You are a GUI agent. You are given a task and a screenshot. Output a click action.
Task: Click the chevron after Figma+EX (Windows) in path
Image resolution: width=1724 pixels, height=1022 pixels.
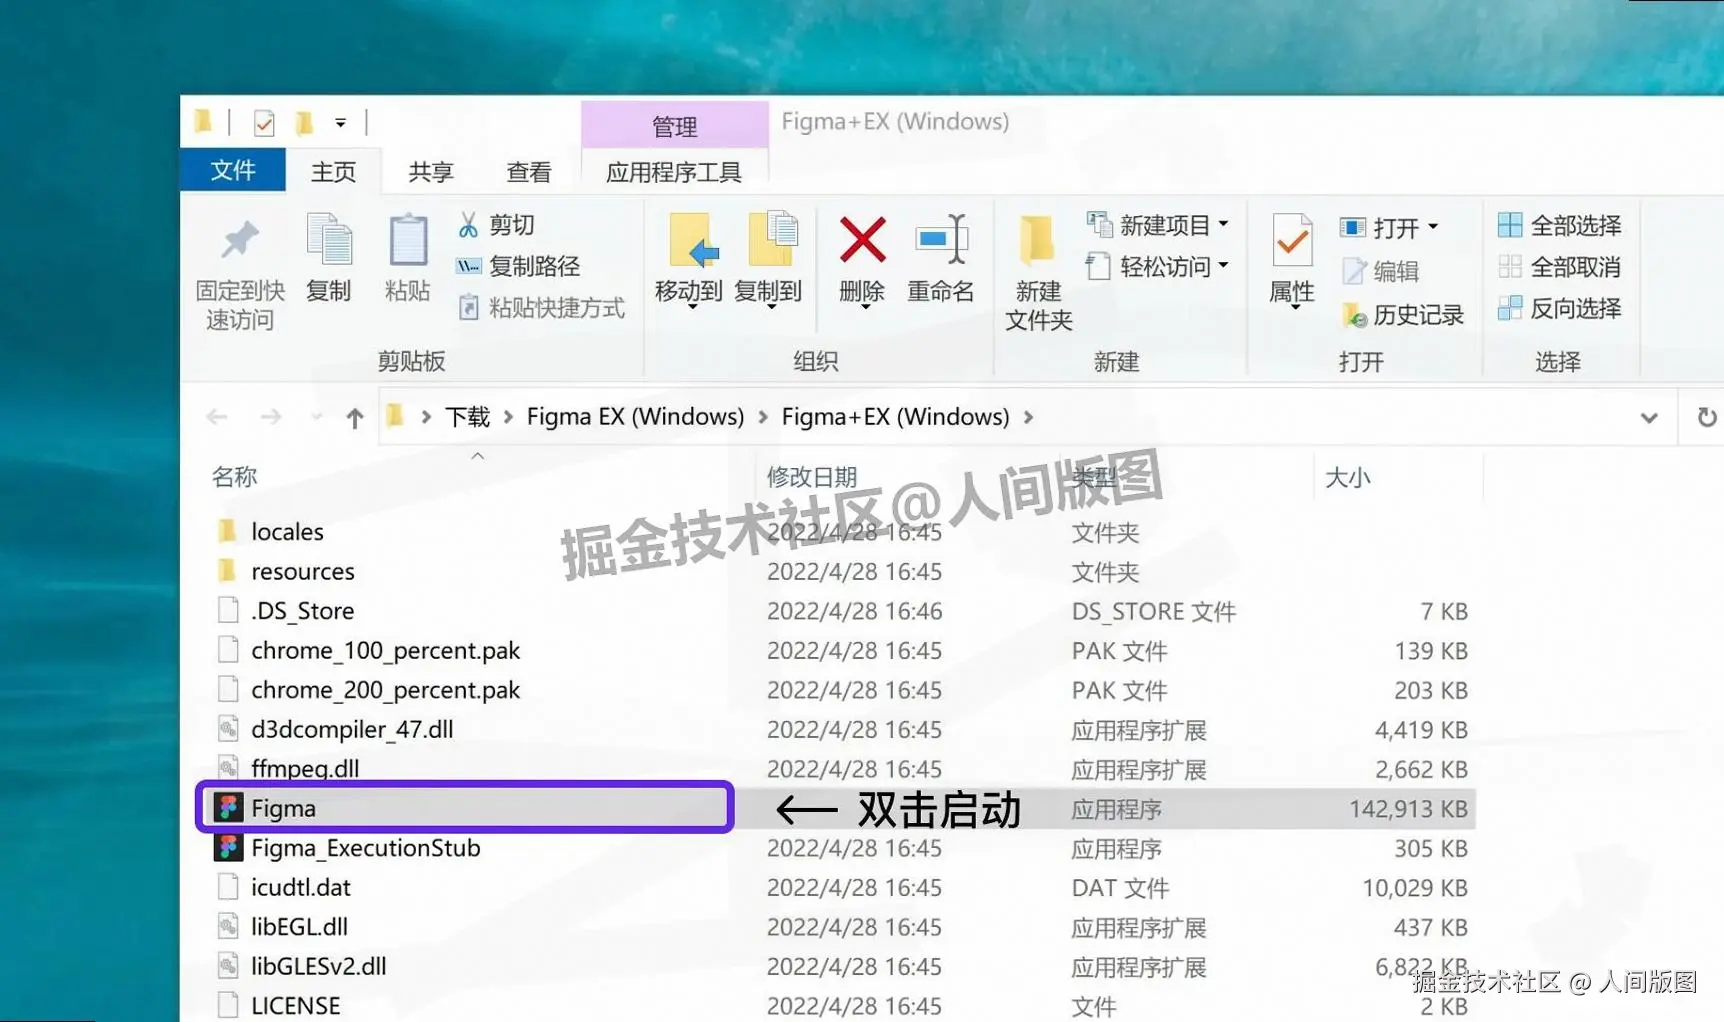(1029, 417)
